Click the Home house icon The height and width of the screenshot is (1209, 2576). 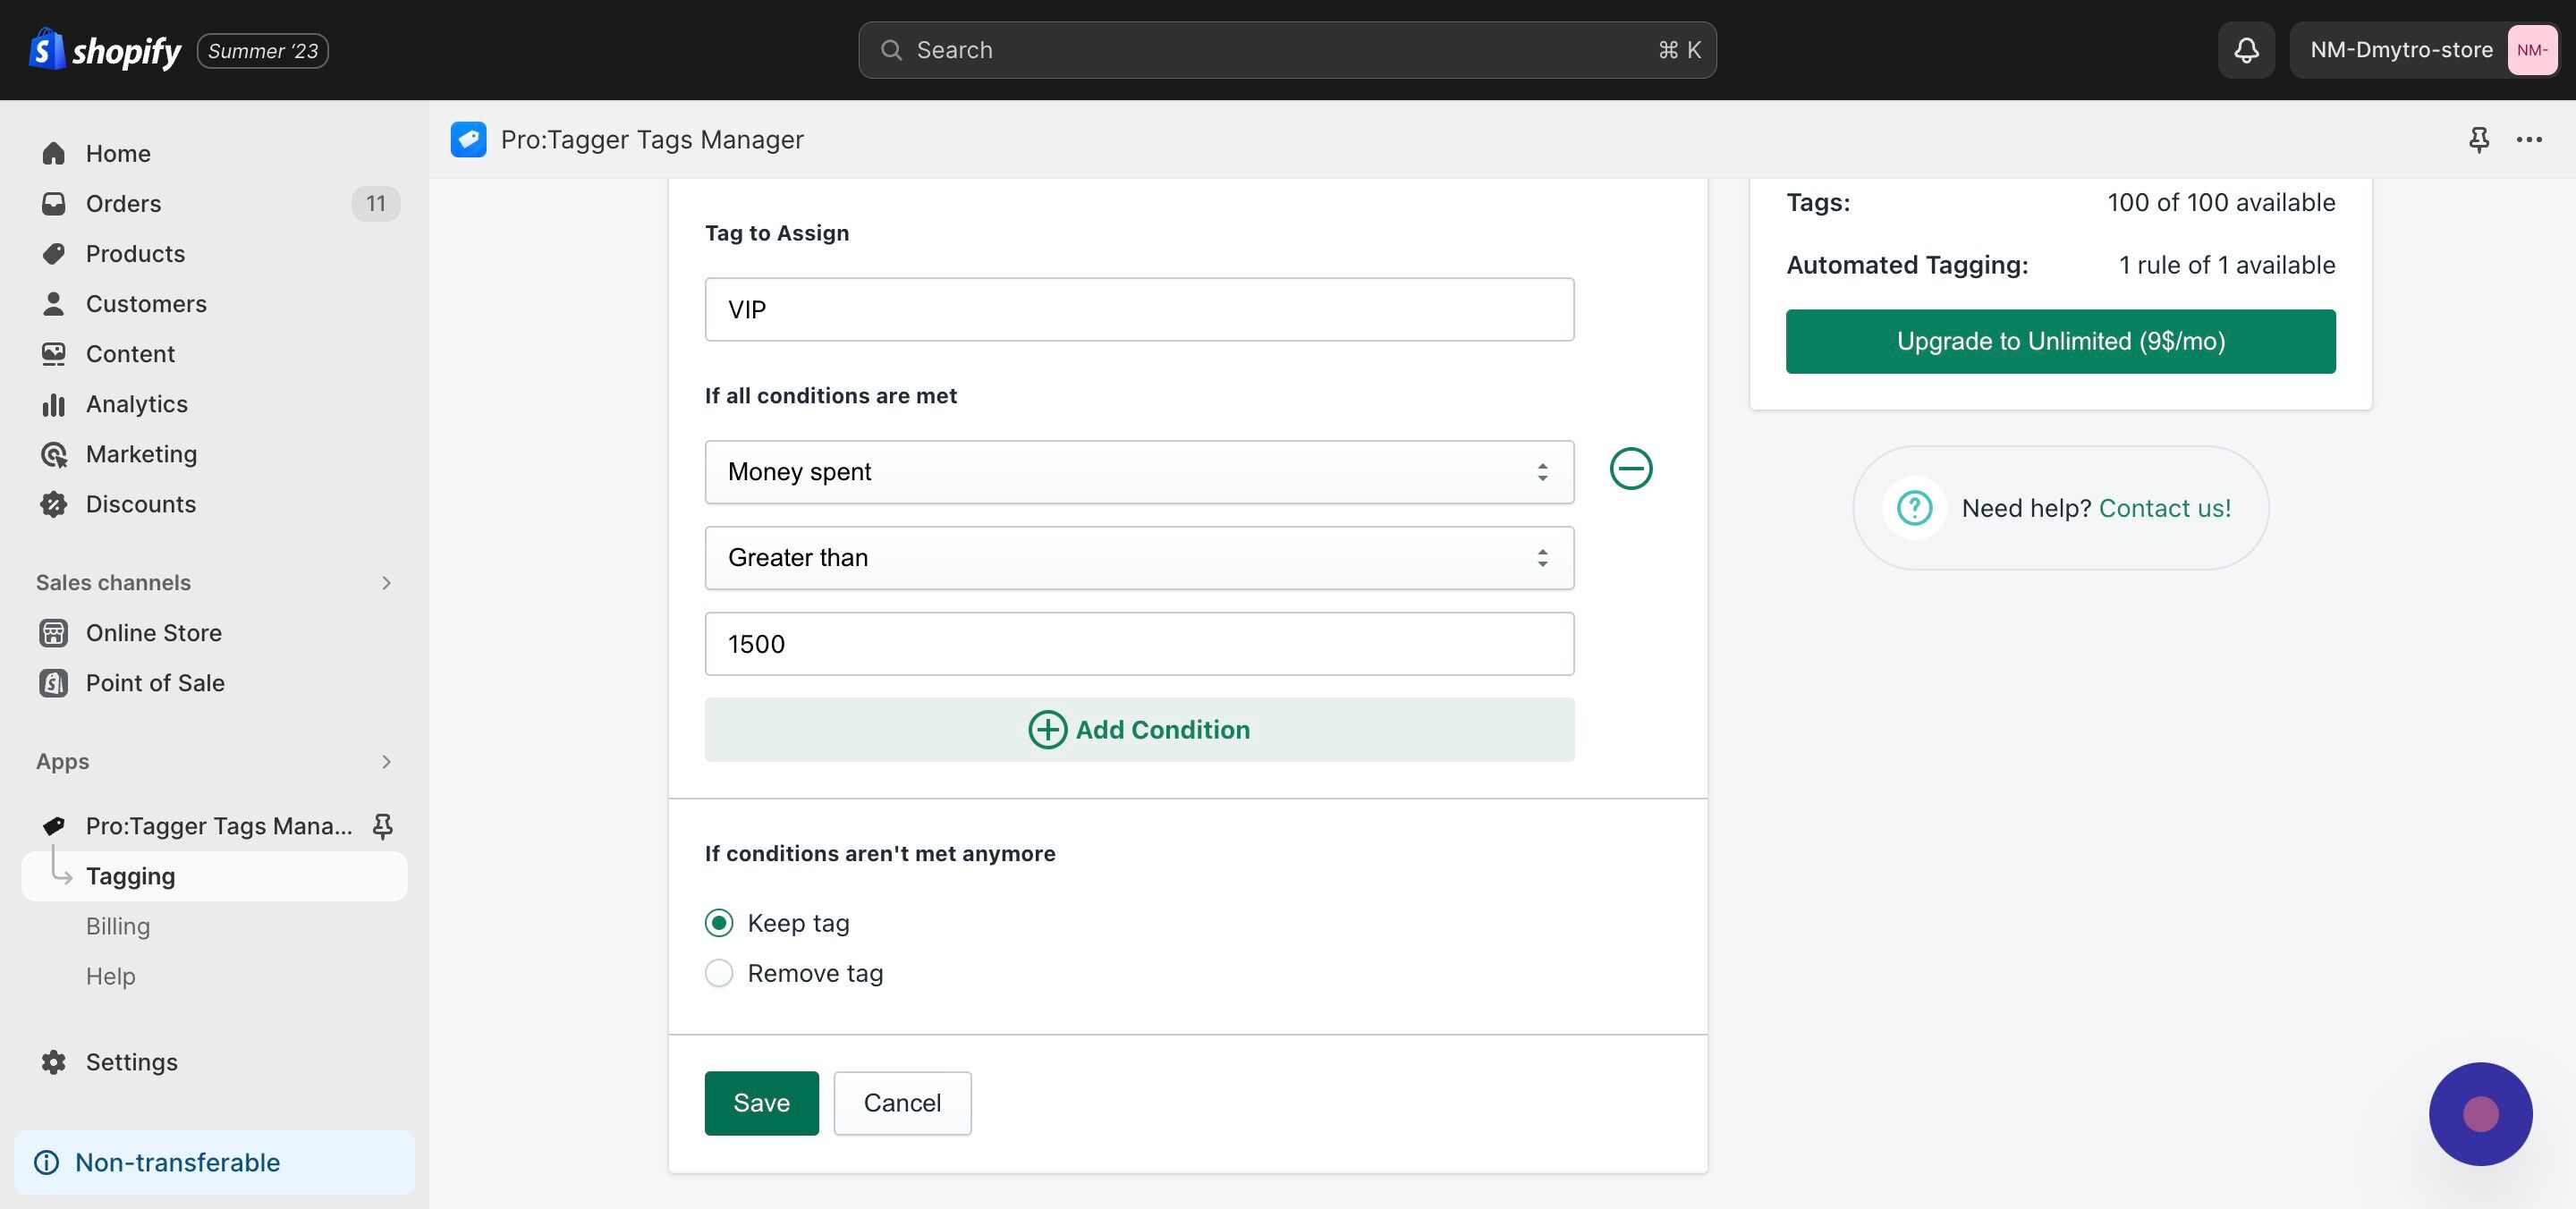tap(54, 153)
